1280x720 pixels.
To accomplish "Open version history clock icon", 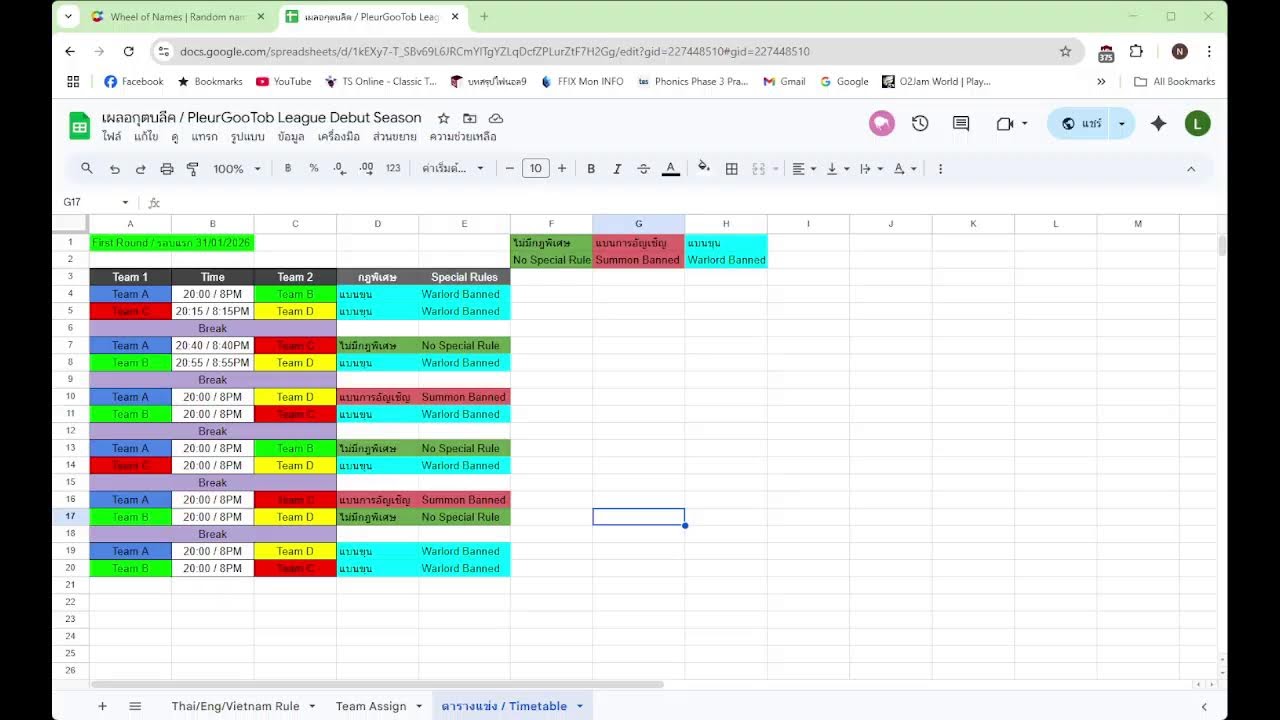I will point(920,123).
